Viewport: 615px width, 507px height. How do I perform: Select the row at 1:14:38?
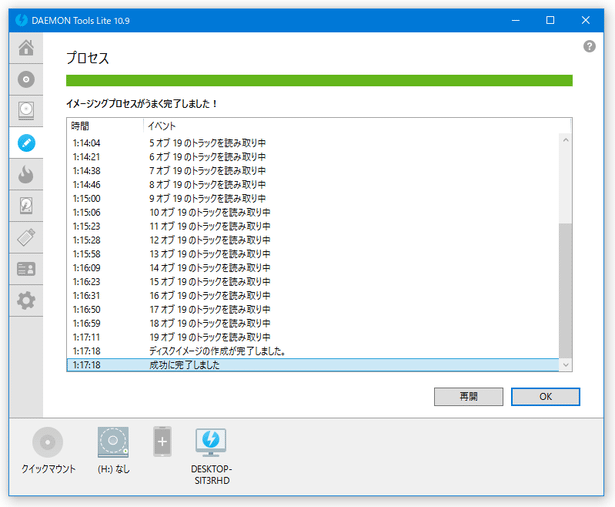coord(313,171)
